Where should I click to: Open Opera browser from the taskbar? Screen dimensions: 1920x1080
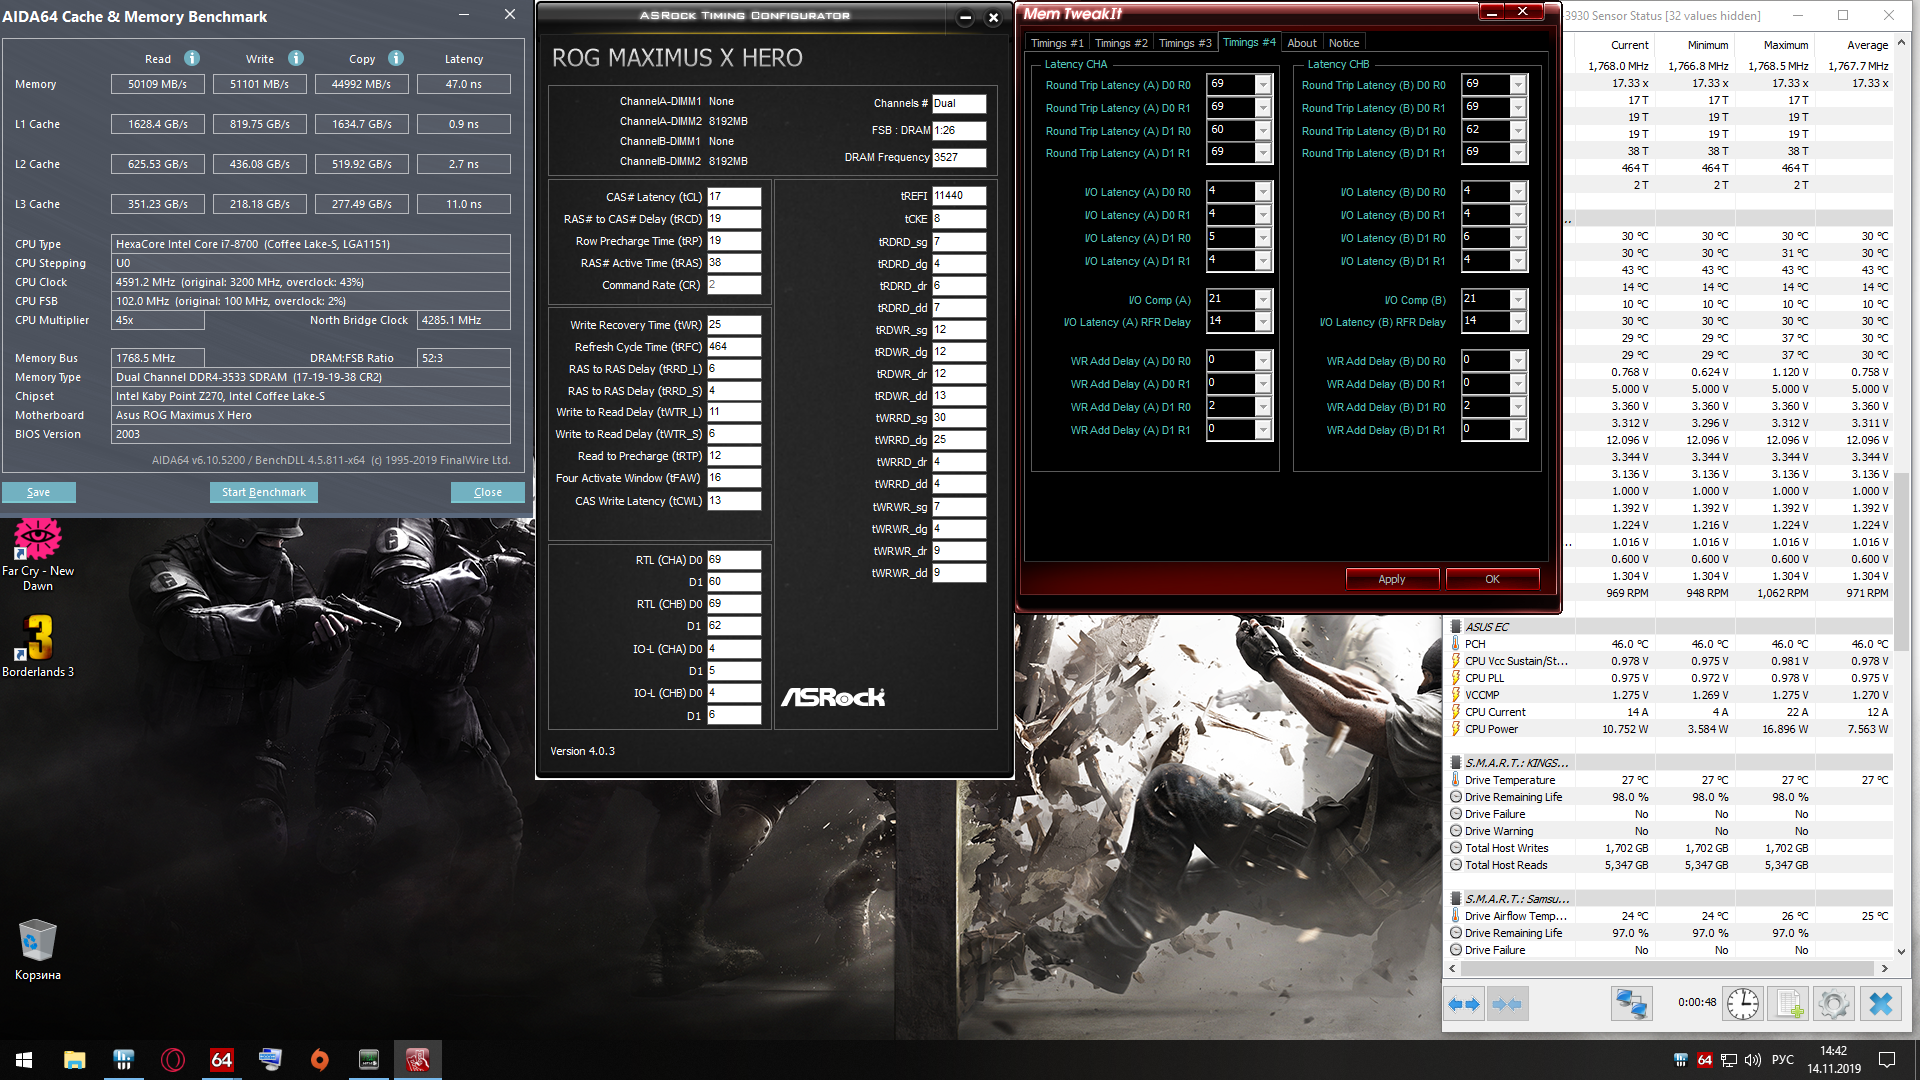[173, 1059]
